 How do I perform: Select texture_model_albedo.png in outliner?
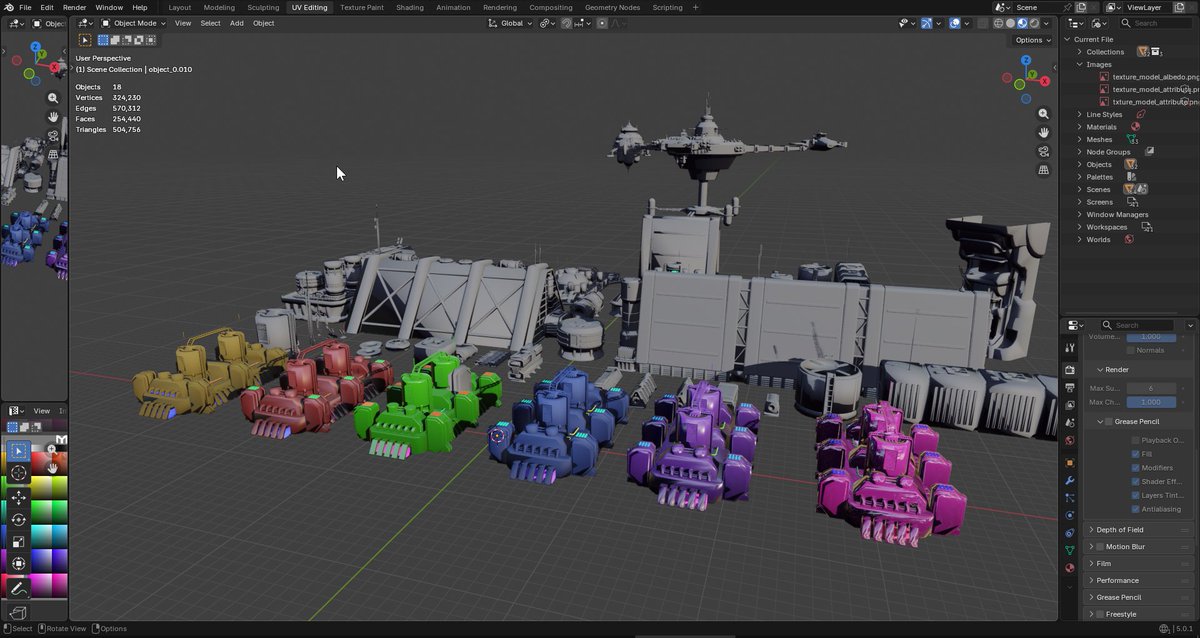tap(1155, 77)
